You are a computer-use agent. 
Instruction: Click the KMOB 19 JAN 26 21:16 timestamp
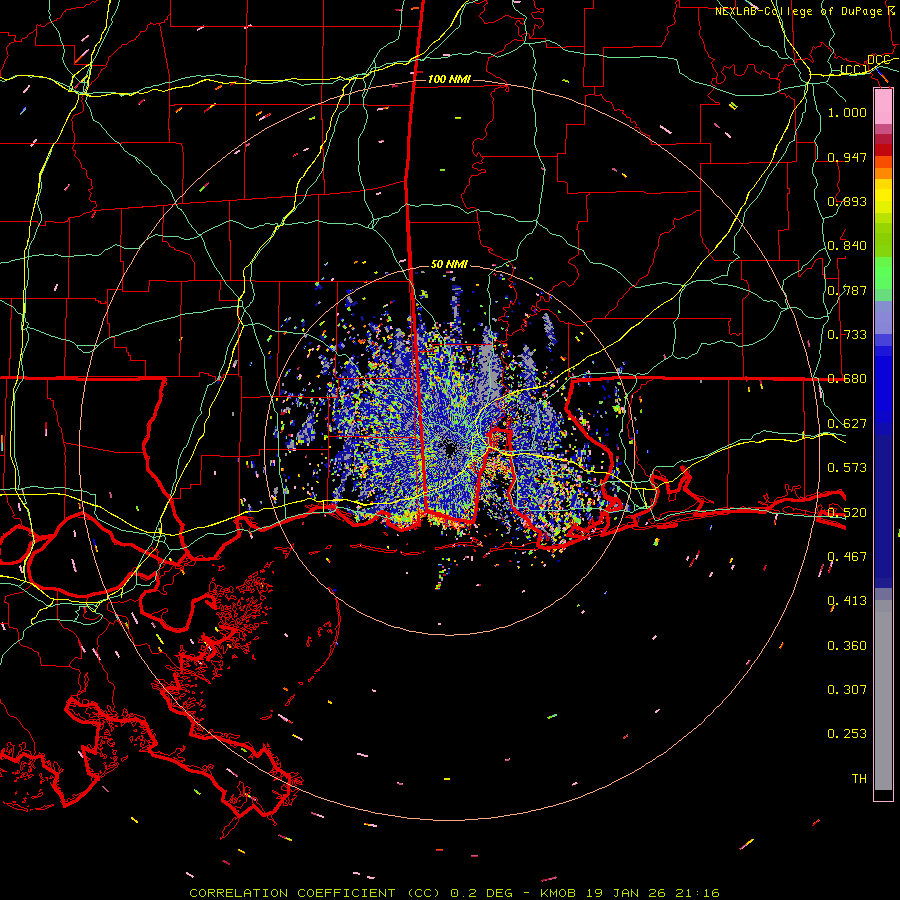coord(630,893)
